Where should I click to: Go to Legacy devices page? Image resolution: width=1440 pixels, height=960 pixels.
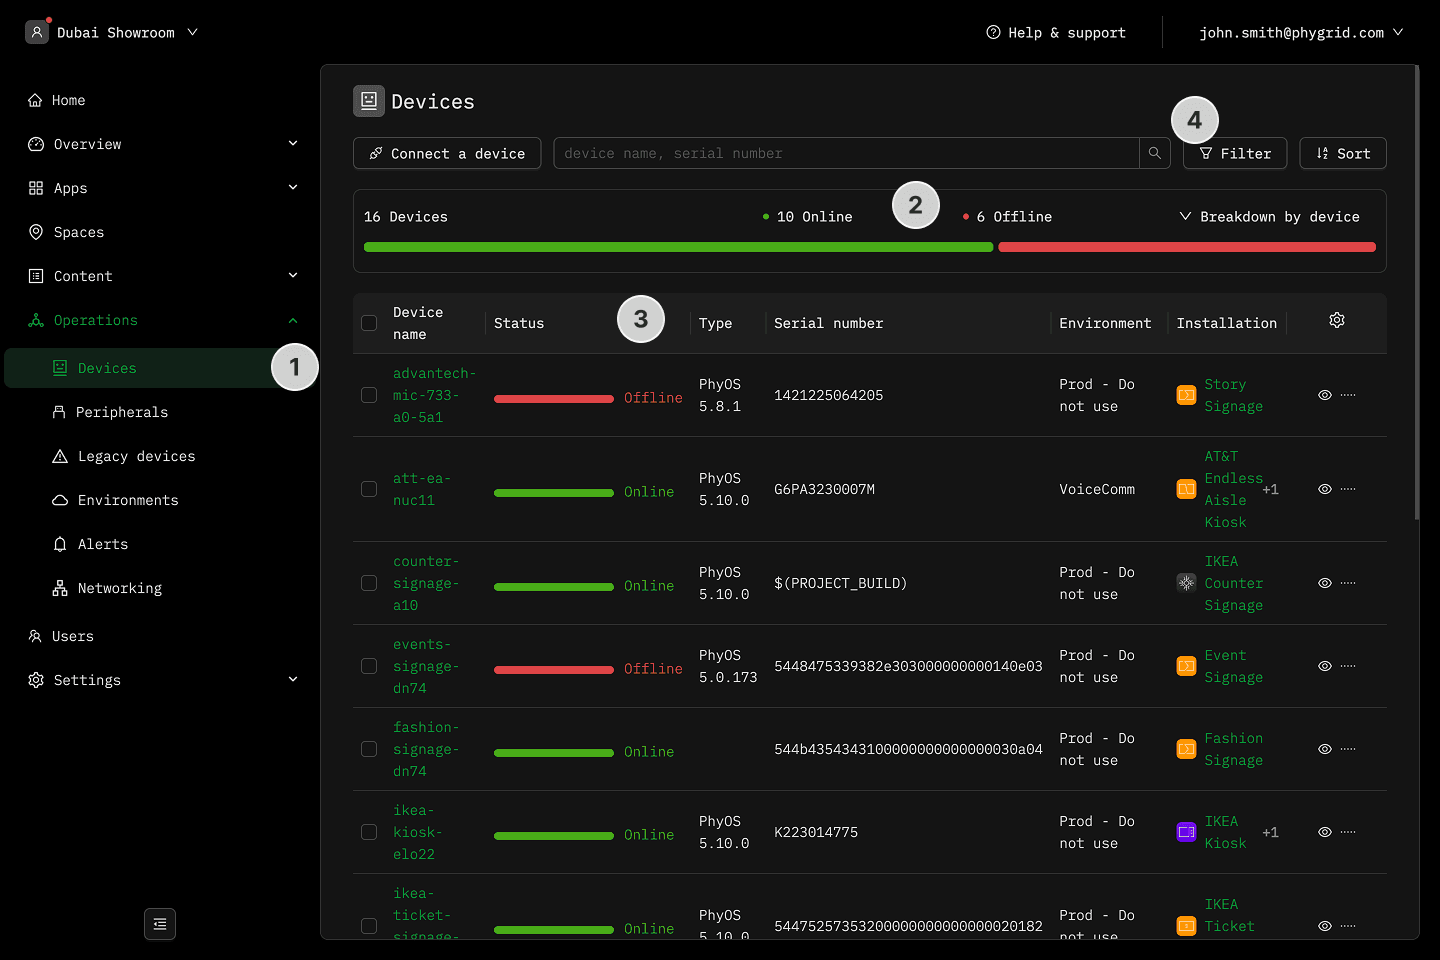136,456
